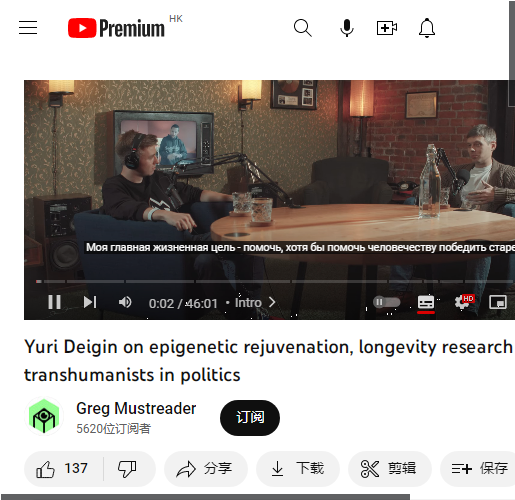Open the HD settings gear menu

(x=464, y=302)
